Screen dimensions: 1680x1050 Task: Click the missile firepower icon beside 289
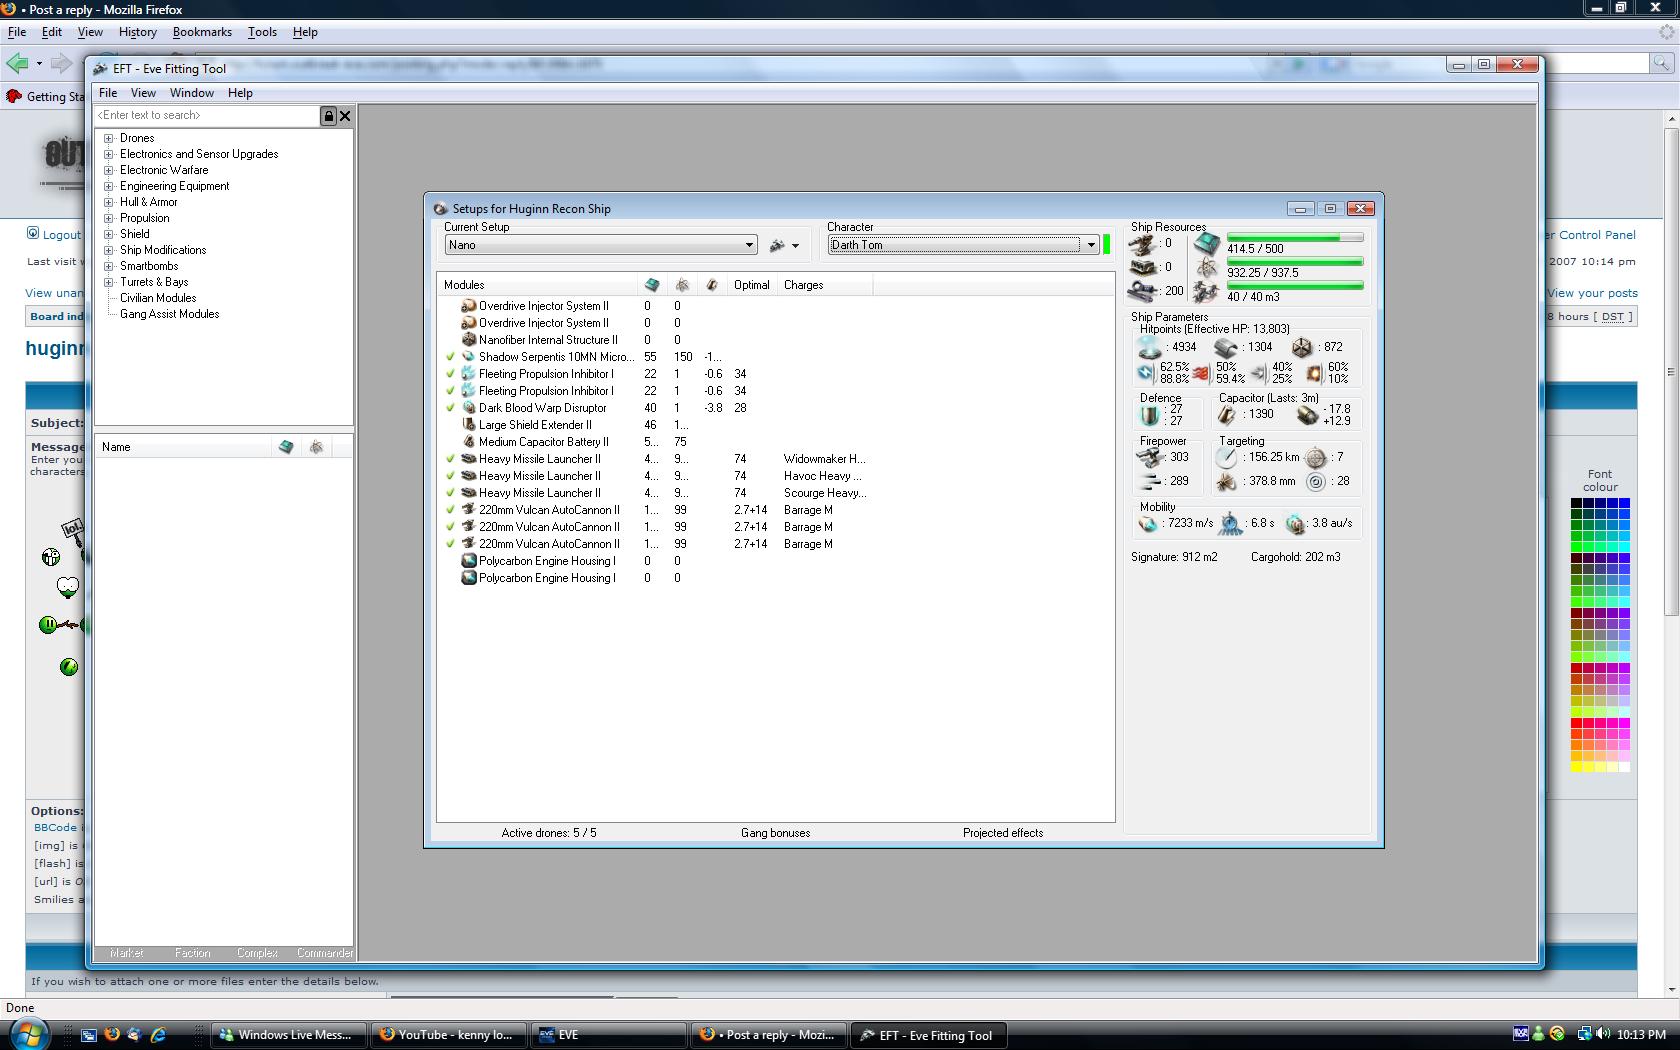point(1150,482)
